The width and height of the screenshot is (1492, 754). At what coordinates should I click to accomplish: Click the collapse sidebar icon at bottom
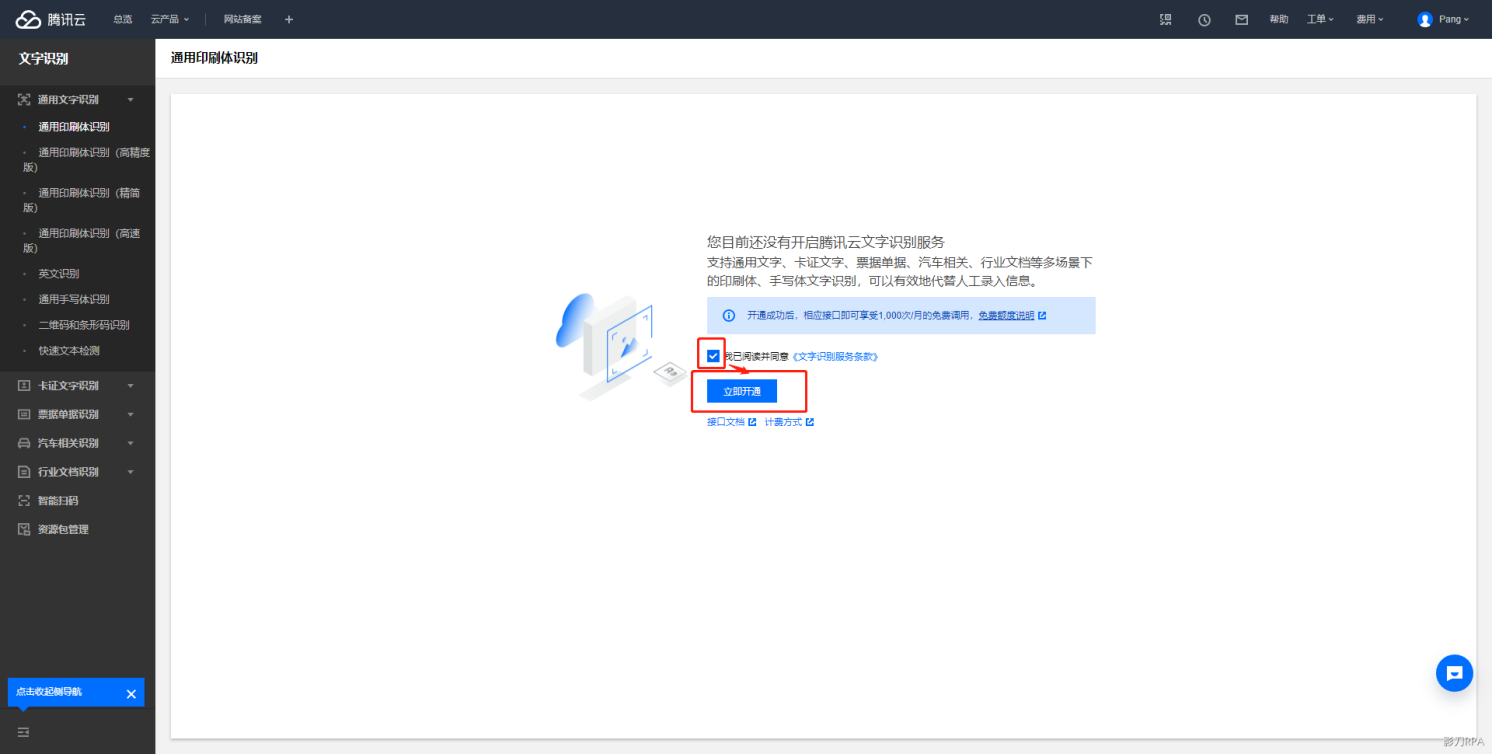(x=24, y=732)
